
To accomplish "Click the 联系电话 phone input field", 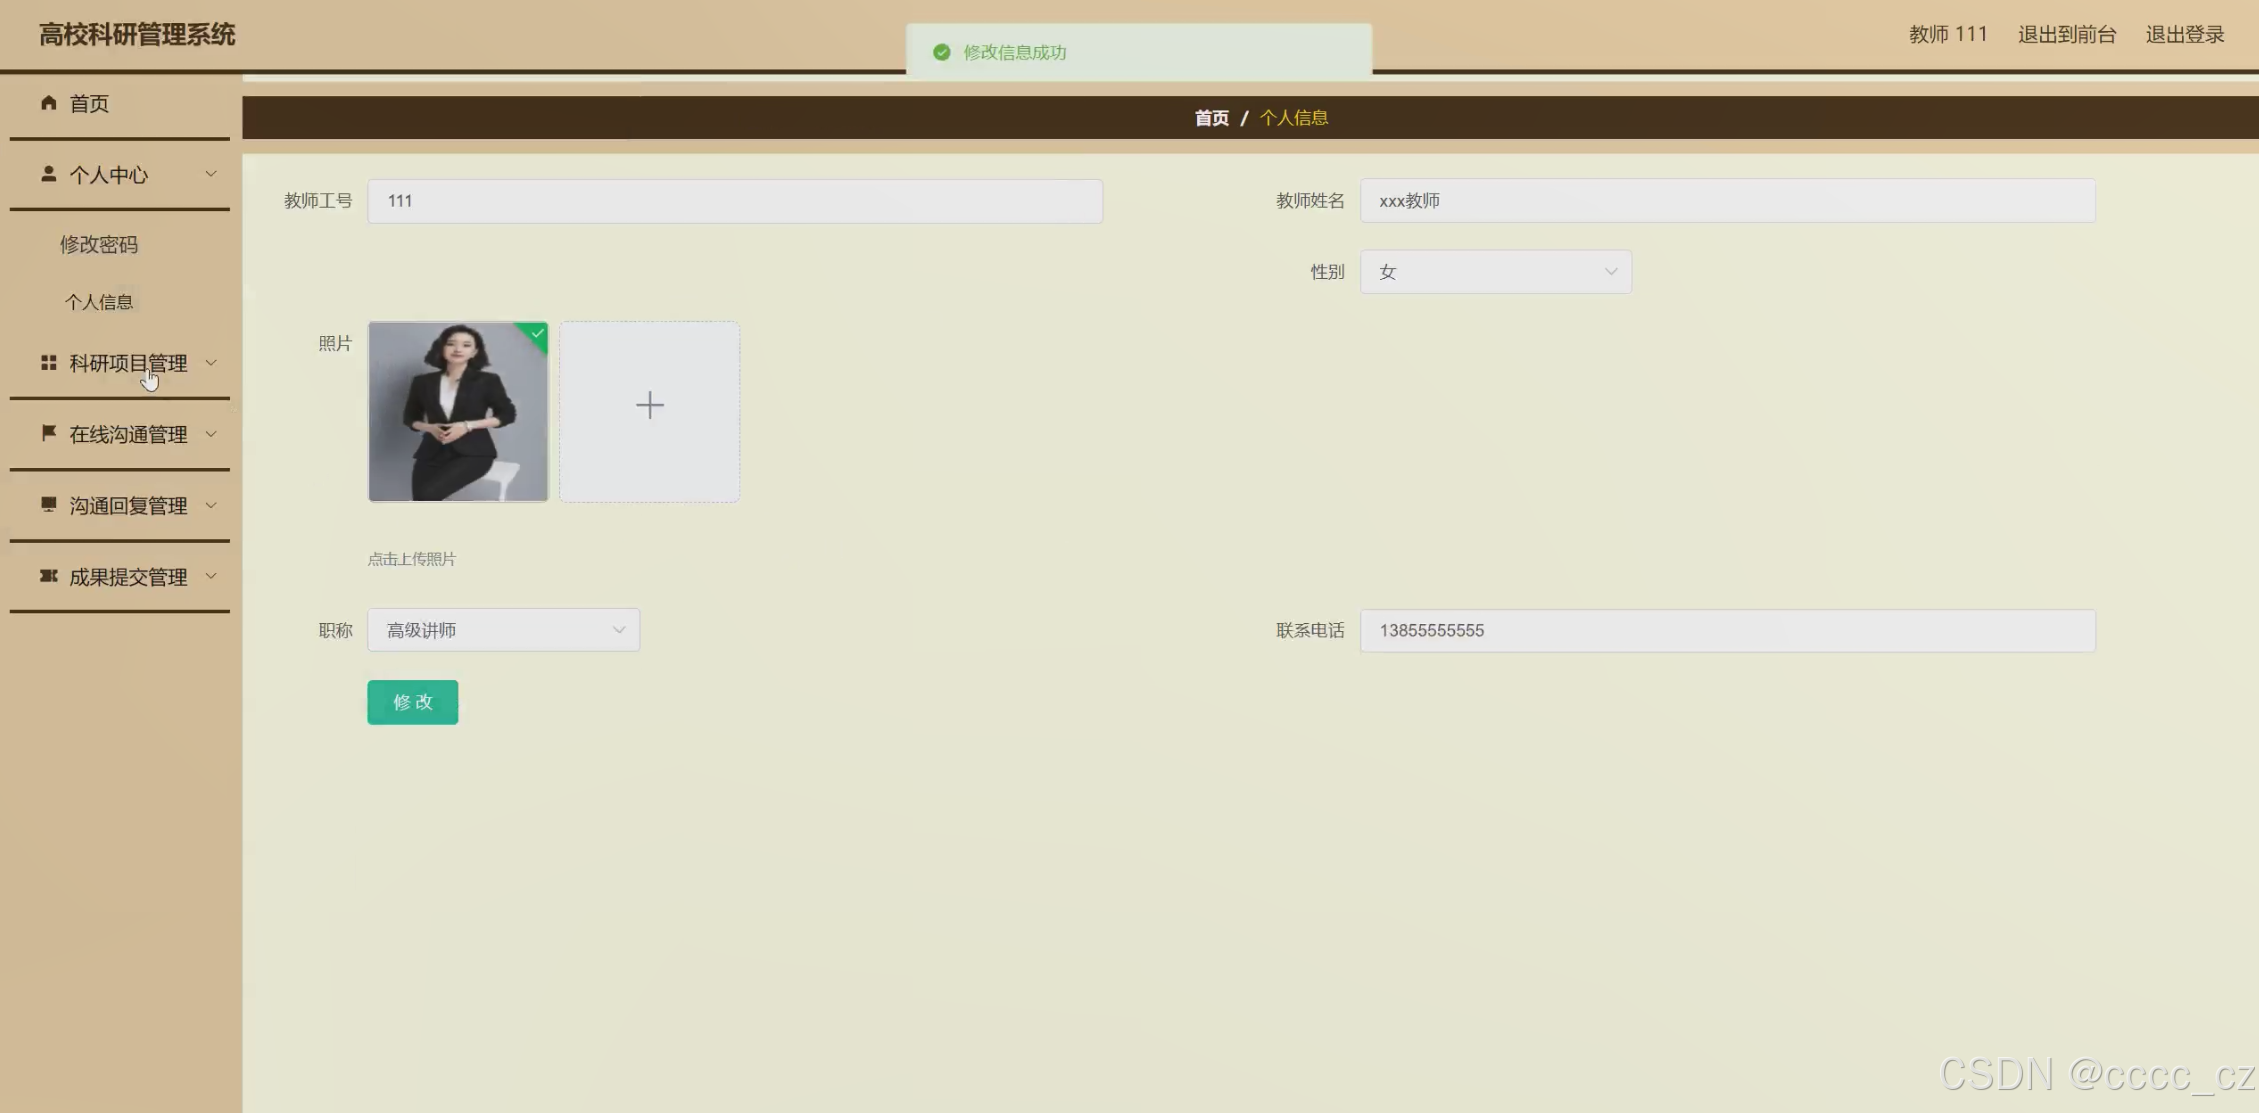I will (x=1726, y=631).
